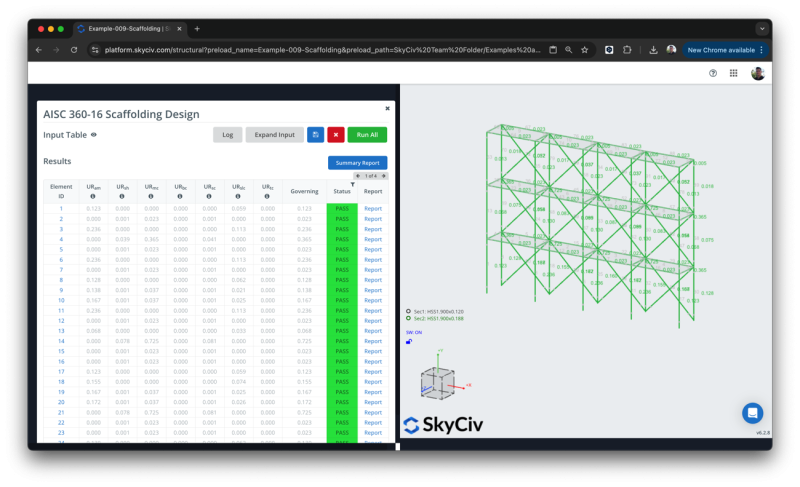Click Expand Input button
This screenshot has height=487, width=800.
click(x=274, y=135)
